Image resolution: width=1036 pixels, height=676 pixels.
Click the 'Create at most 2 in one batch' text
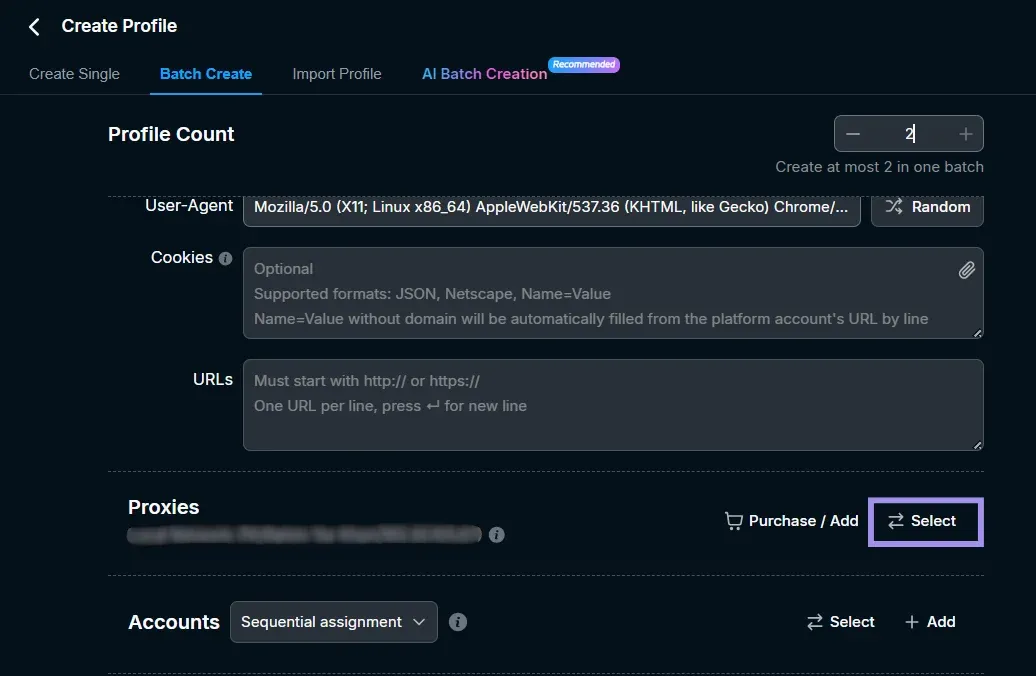[879, 167]
